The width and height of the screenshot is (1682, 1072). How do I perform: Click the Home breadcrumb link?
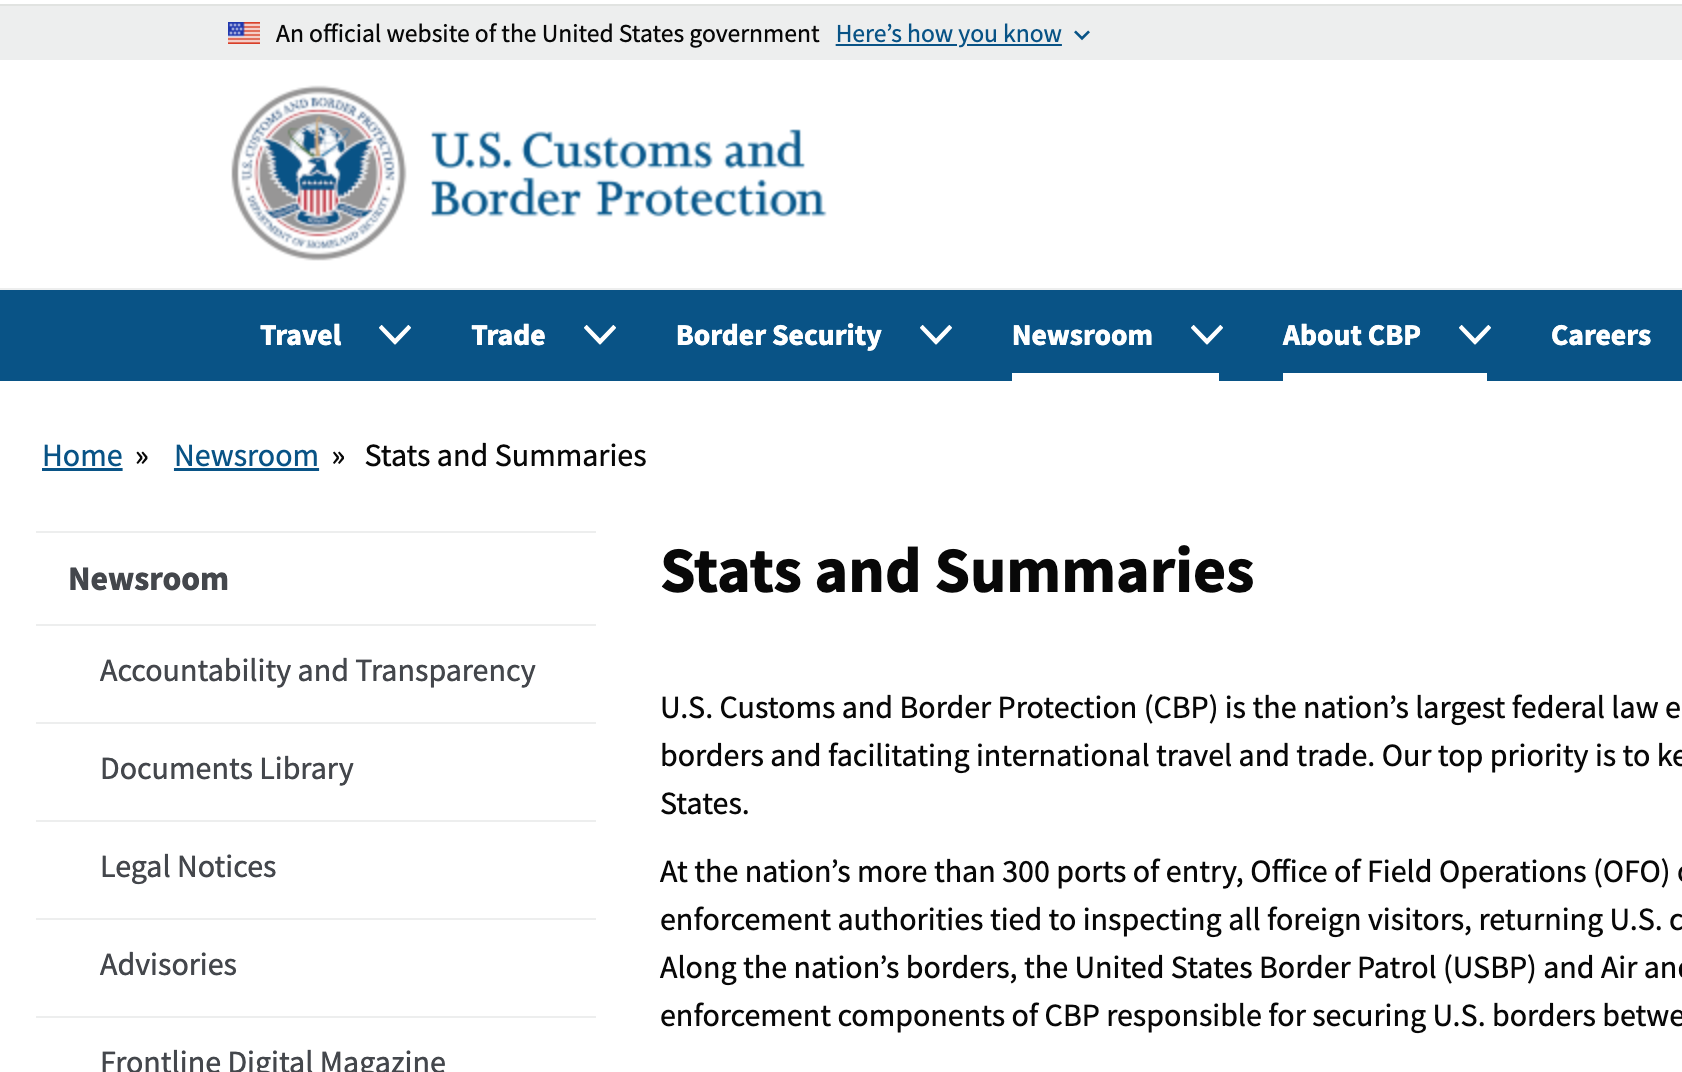click(x=82, y=456)
